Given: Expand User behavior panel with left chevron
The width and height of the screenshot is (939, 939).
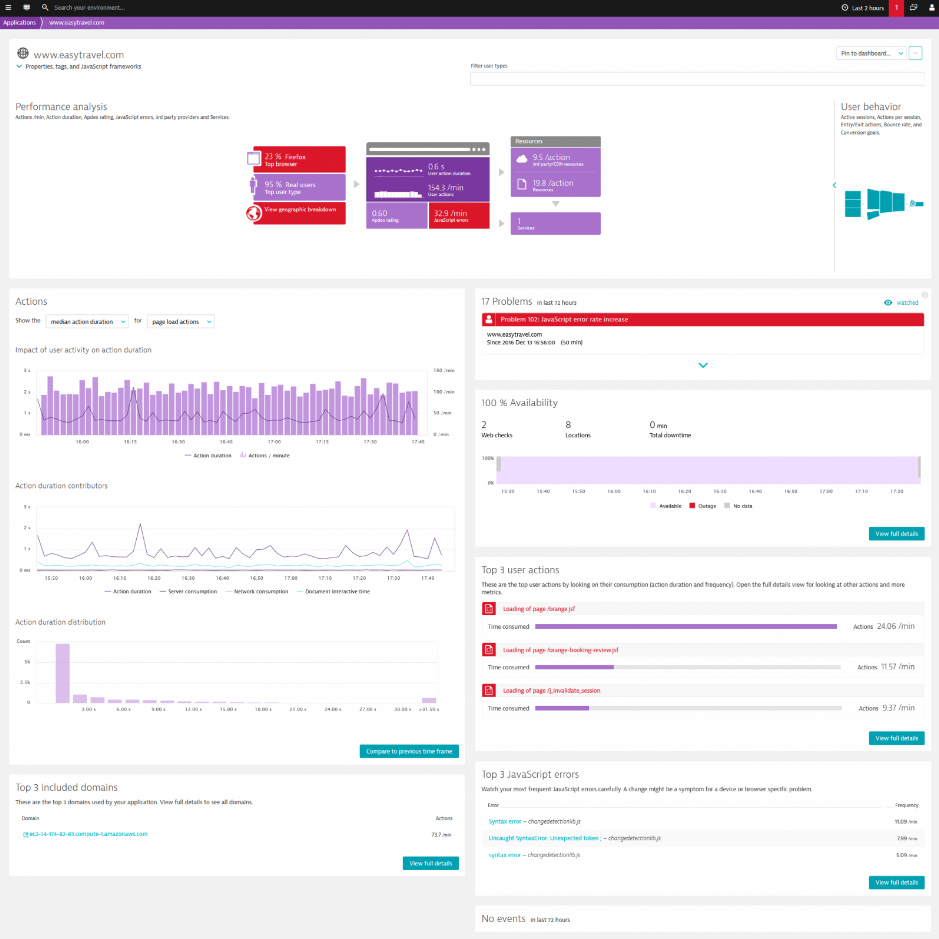Looking at the screenshot, I should coord(834,185).
